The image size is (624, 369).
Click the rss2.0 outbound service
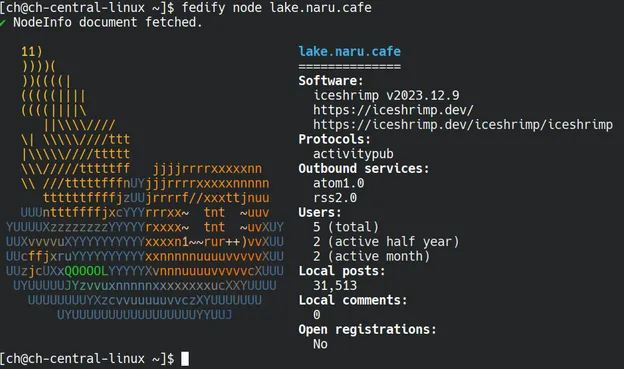point(335,198)
